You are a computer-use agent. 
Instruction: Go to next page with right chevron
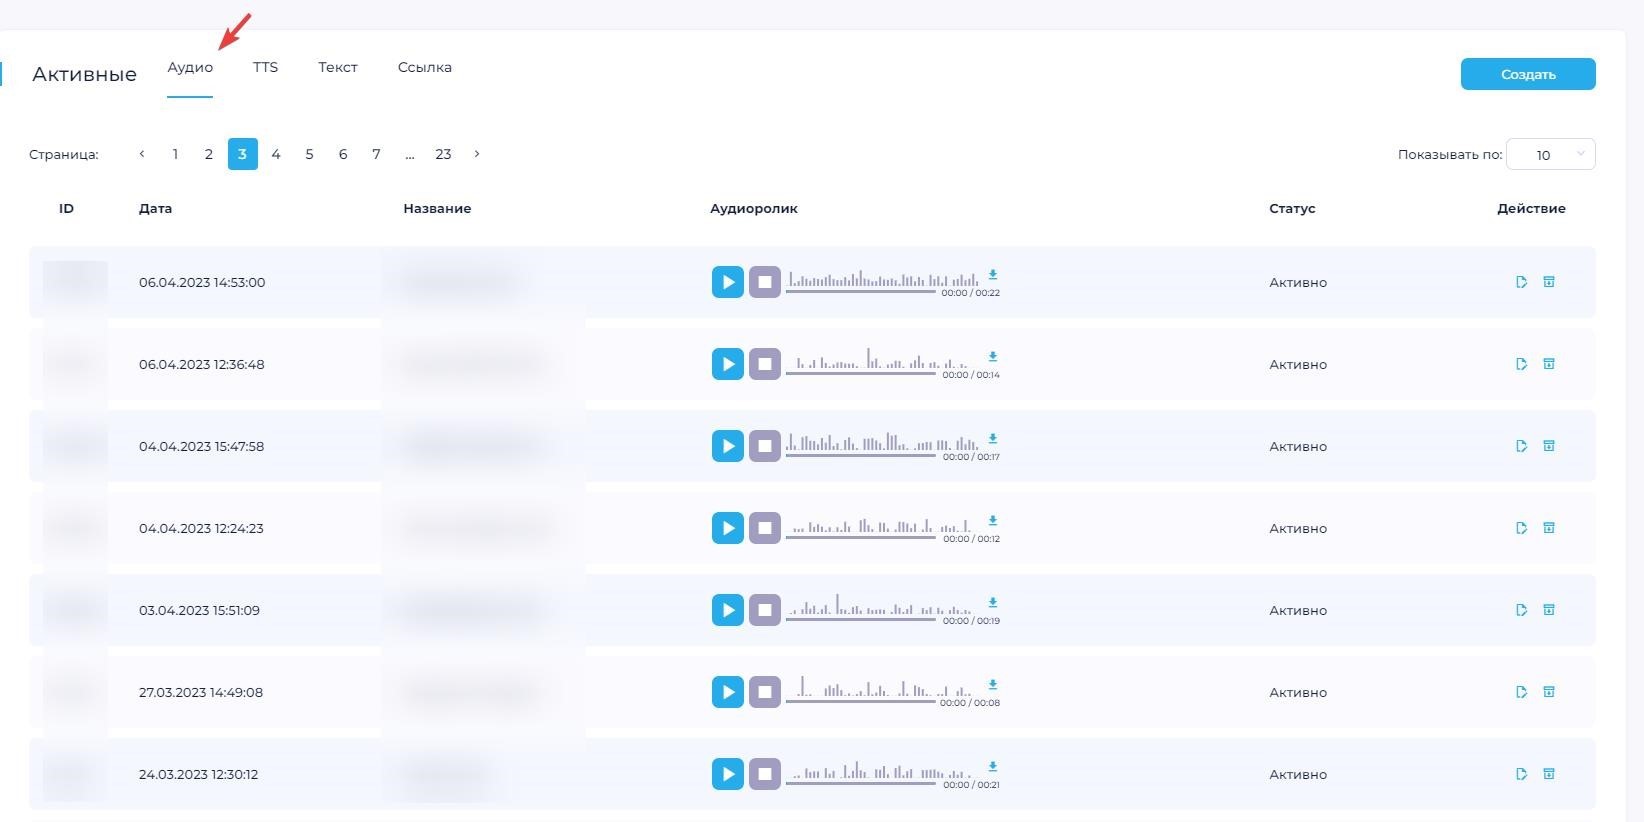(477, 154)
